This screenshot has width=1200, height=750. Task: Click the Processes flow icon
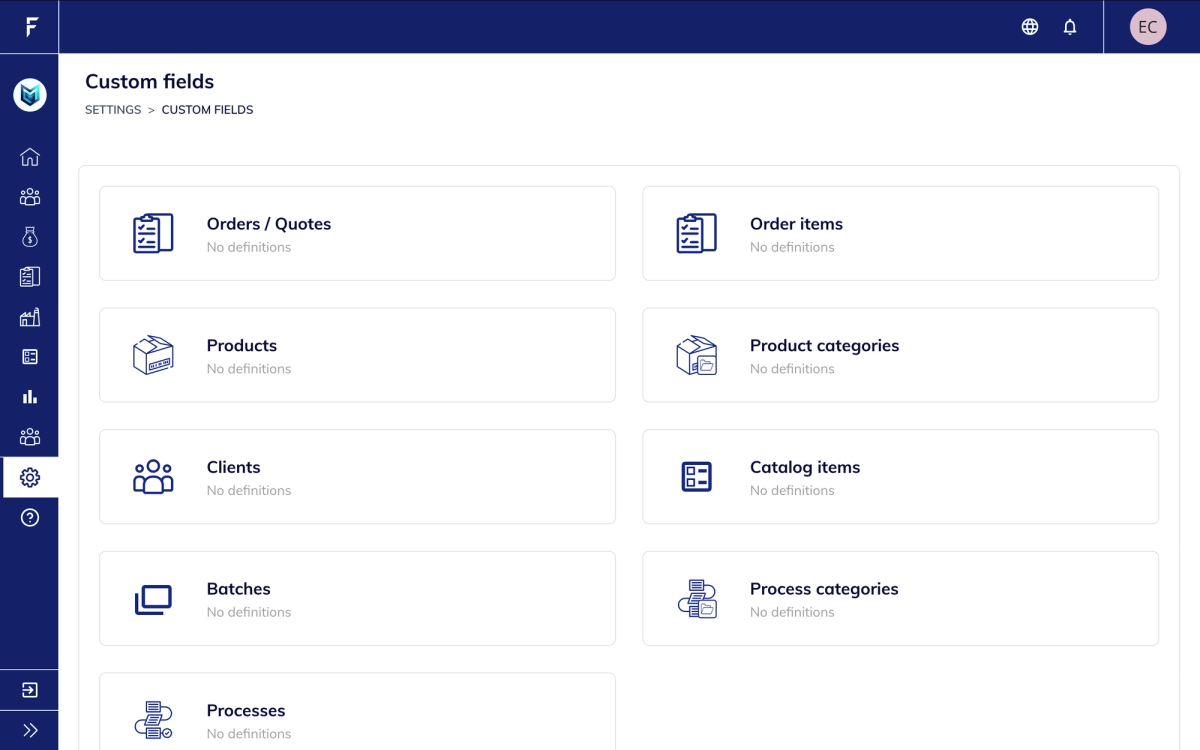pyautogui.click(x=153, y=720)
